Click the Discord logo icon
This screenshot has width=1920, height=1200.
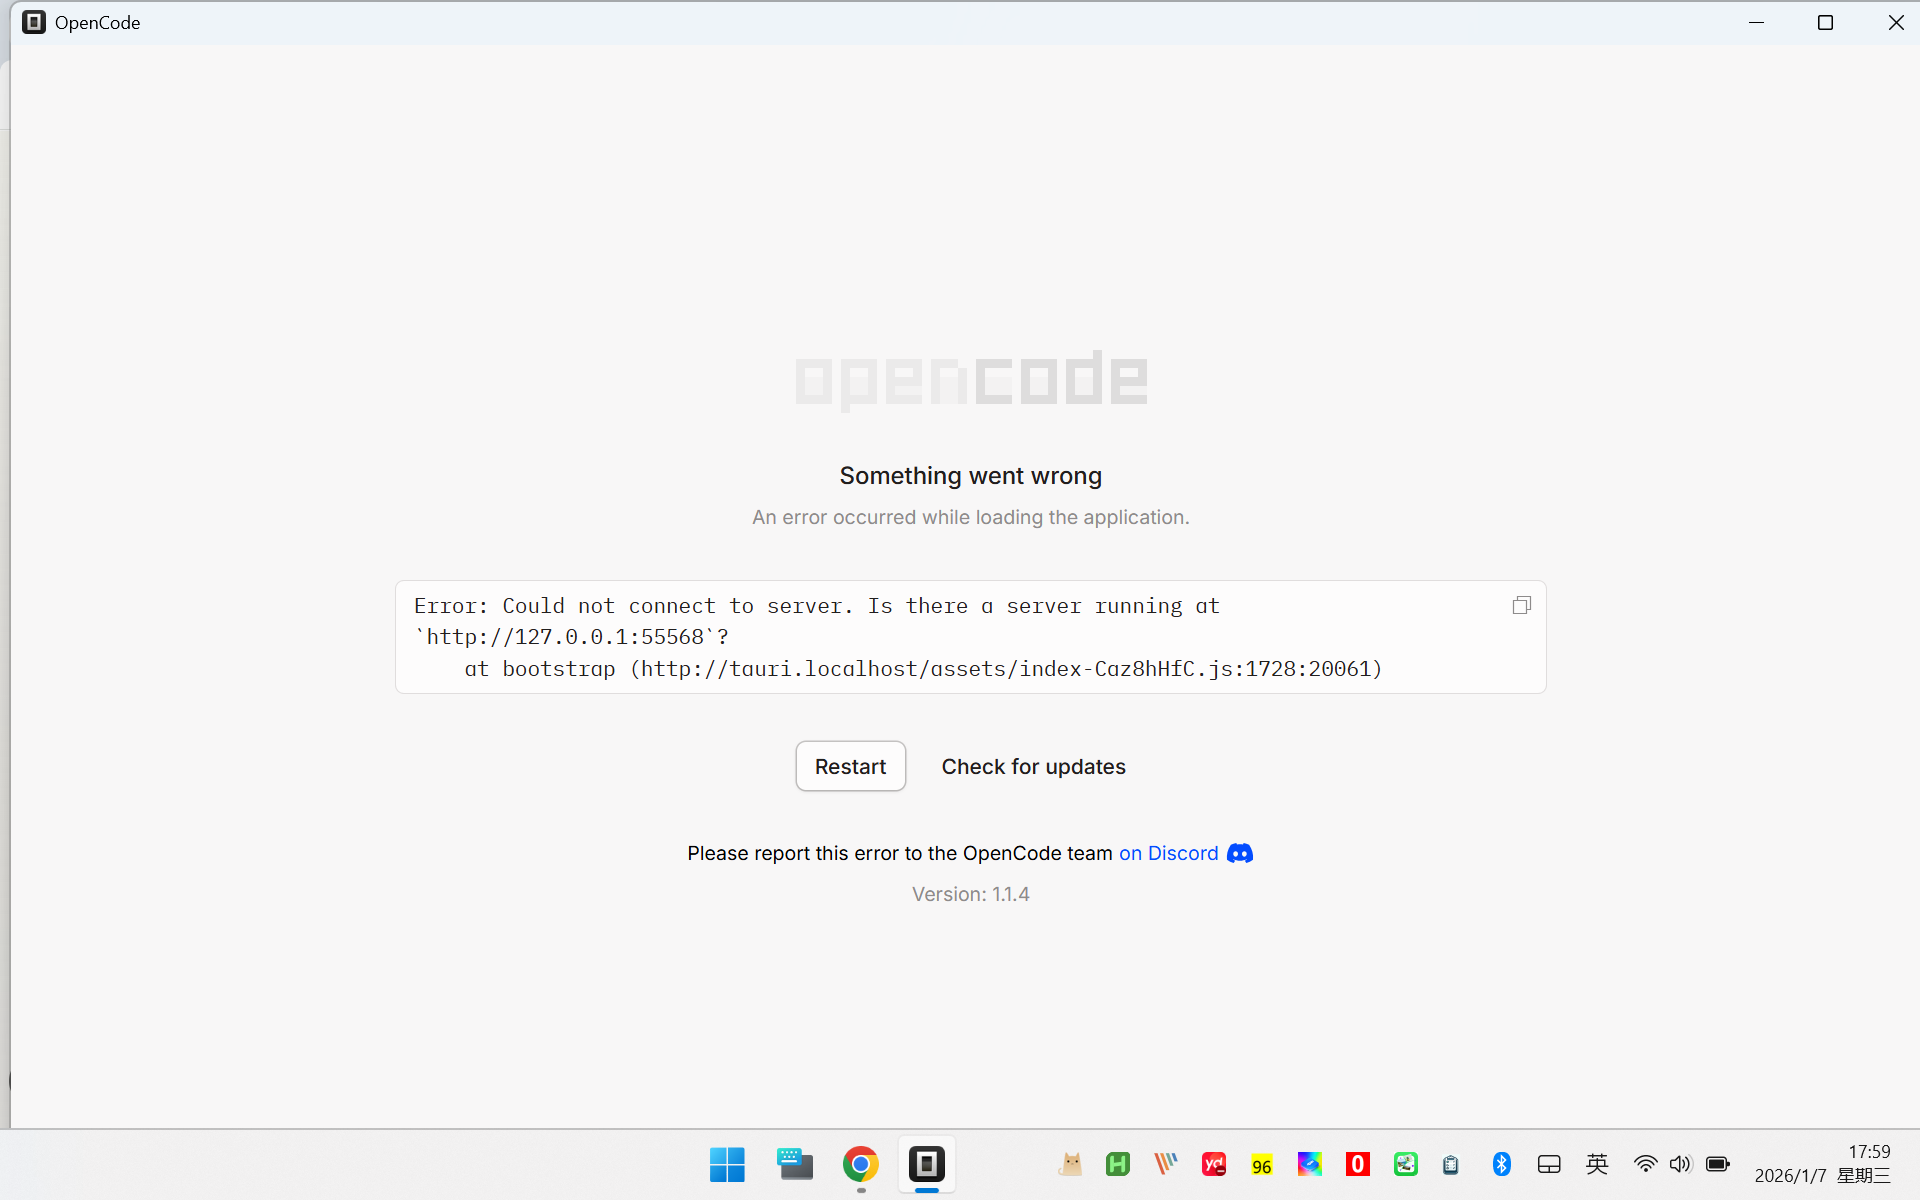click(1240, 853)
